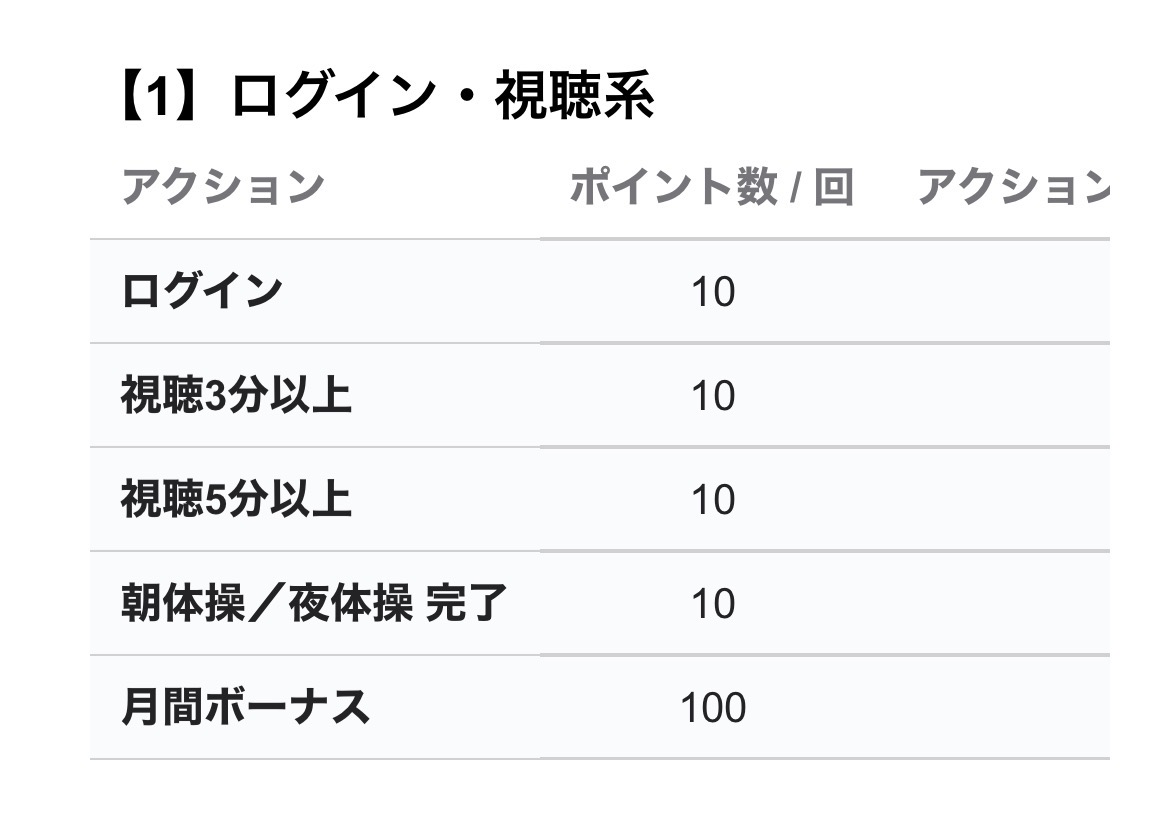
Task: Select the truncated アクション header at right
Action: 1012,187
